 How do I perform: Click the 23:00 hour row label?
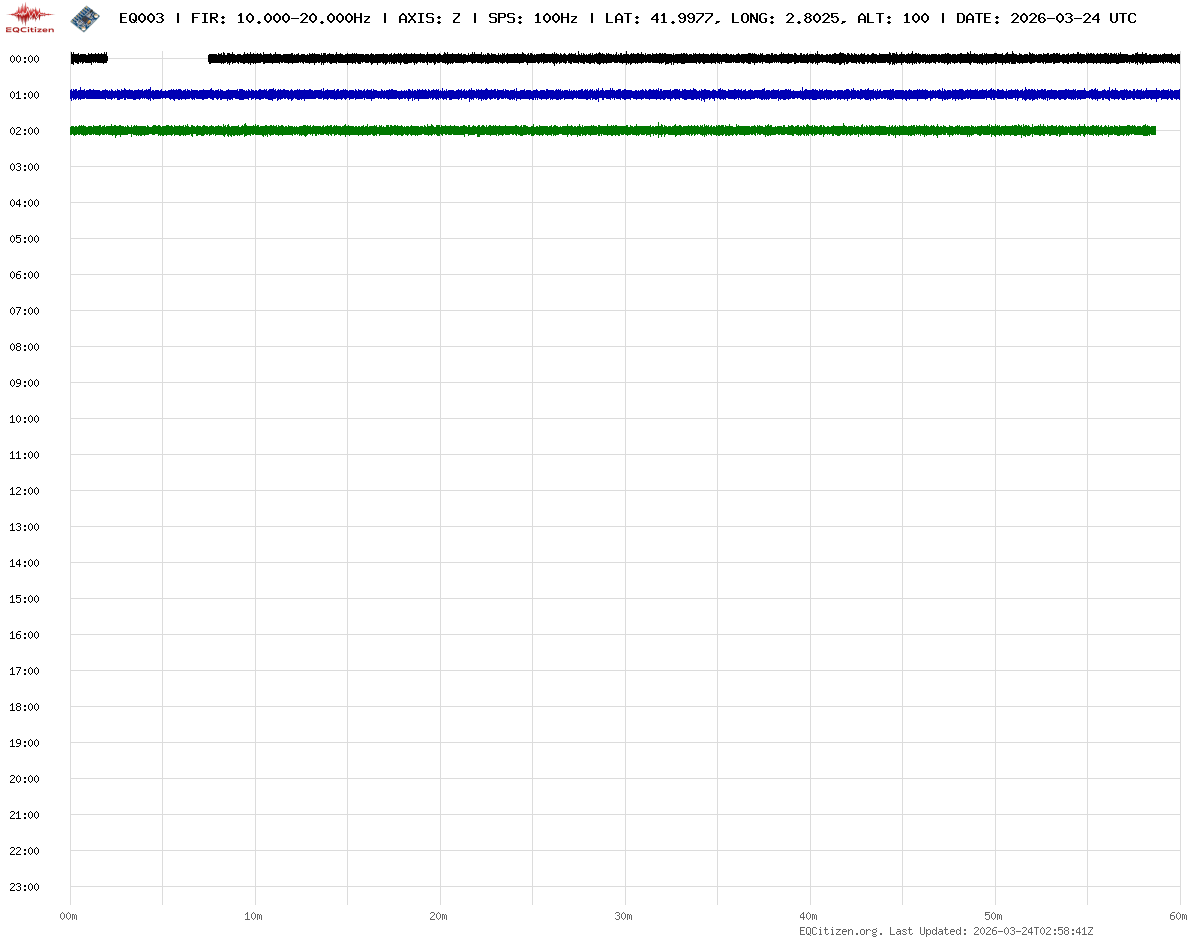coord(24,887)
